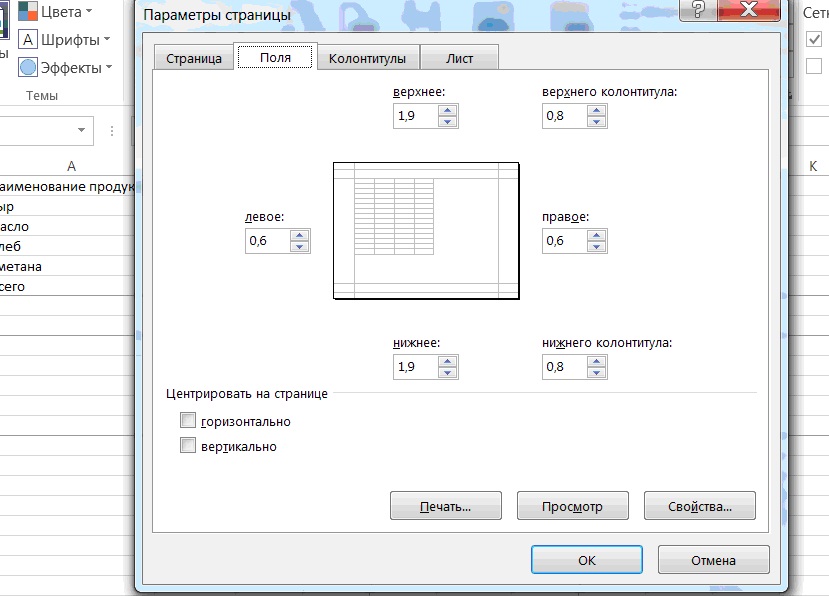The height and width of the screenshot is (596, 829).
Task: Click the dialog help question mark icon
Action: coord(698,10)
